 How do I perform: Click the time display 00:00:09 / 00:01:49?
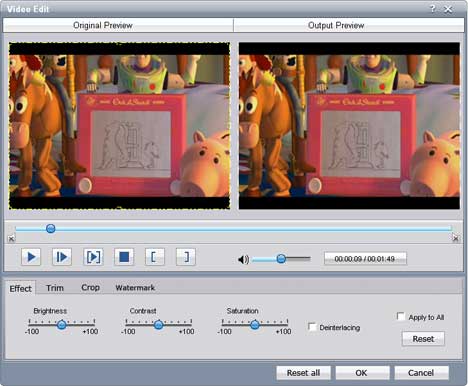coord(365,259)
